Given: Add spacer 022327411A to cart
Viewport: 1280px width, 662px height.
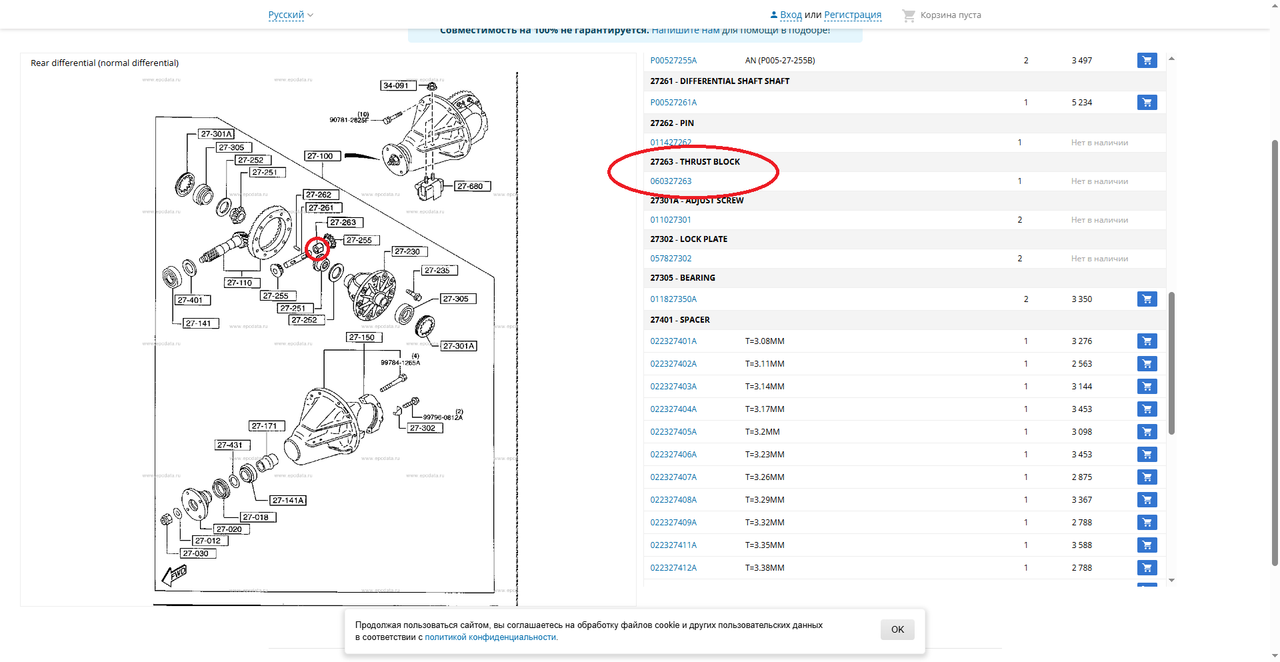Looking at the screenshot, I should tap(1147, 545).
